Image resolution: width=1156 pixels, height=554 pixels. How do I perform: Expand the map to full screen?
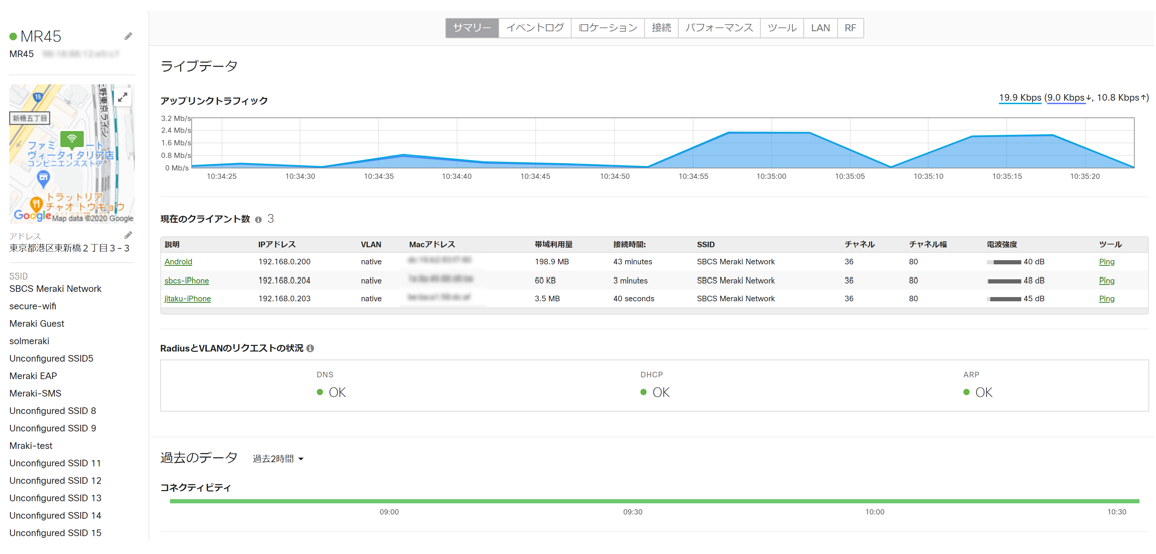[x=123, y=97]
